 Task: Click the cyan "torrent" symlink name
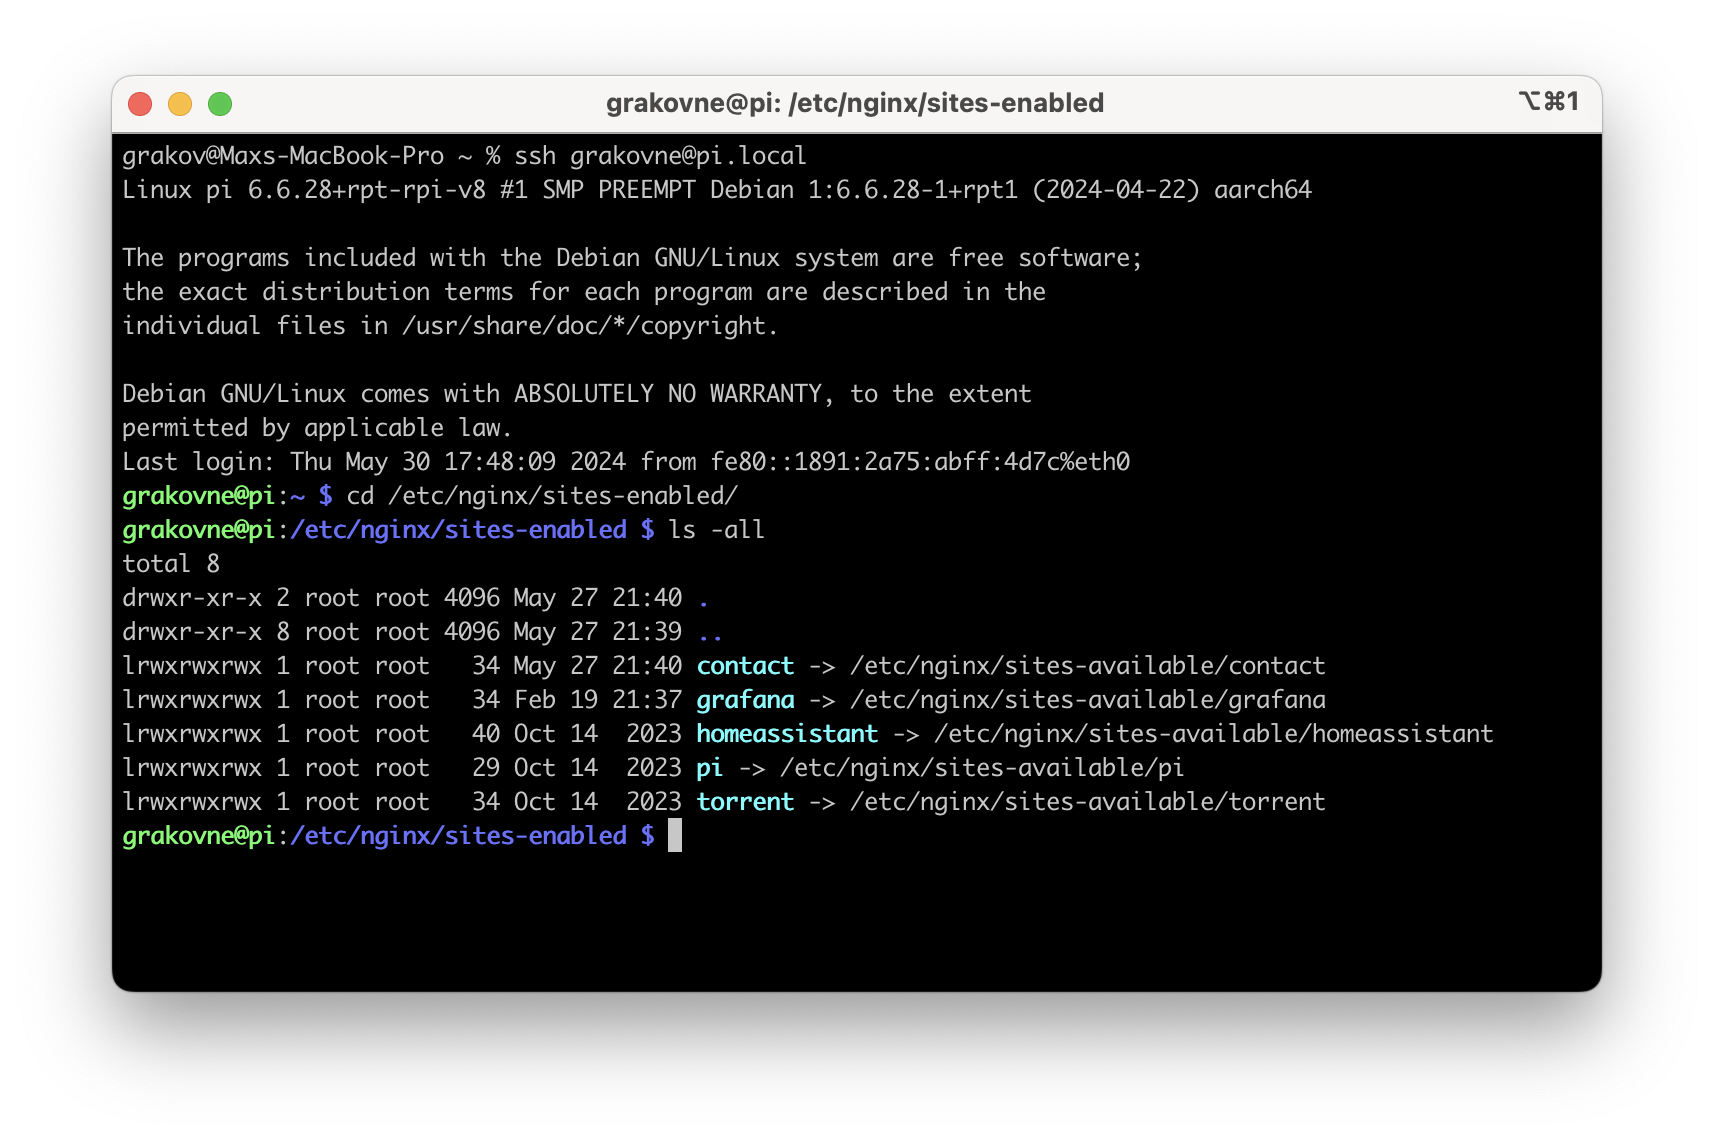pyautogui.click(x=746, y=802)
